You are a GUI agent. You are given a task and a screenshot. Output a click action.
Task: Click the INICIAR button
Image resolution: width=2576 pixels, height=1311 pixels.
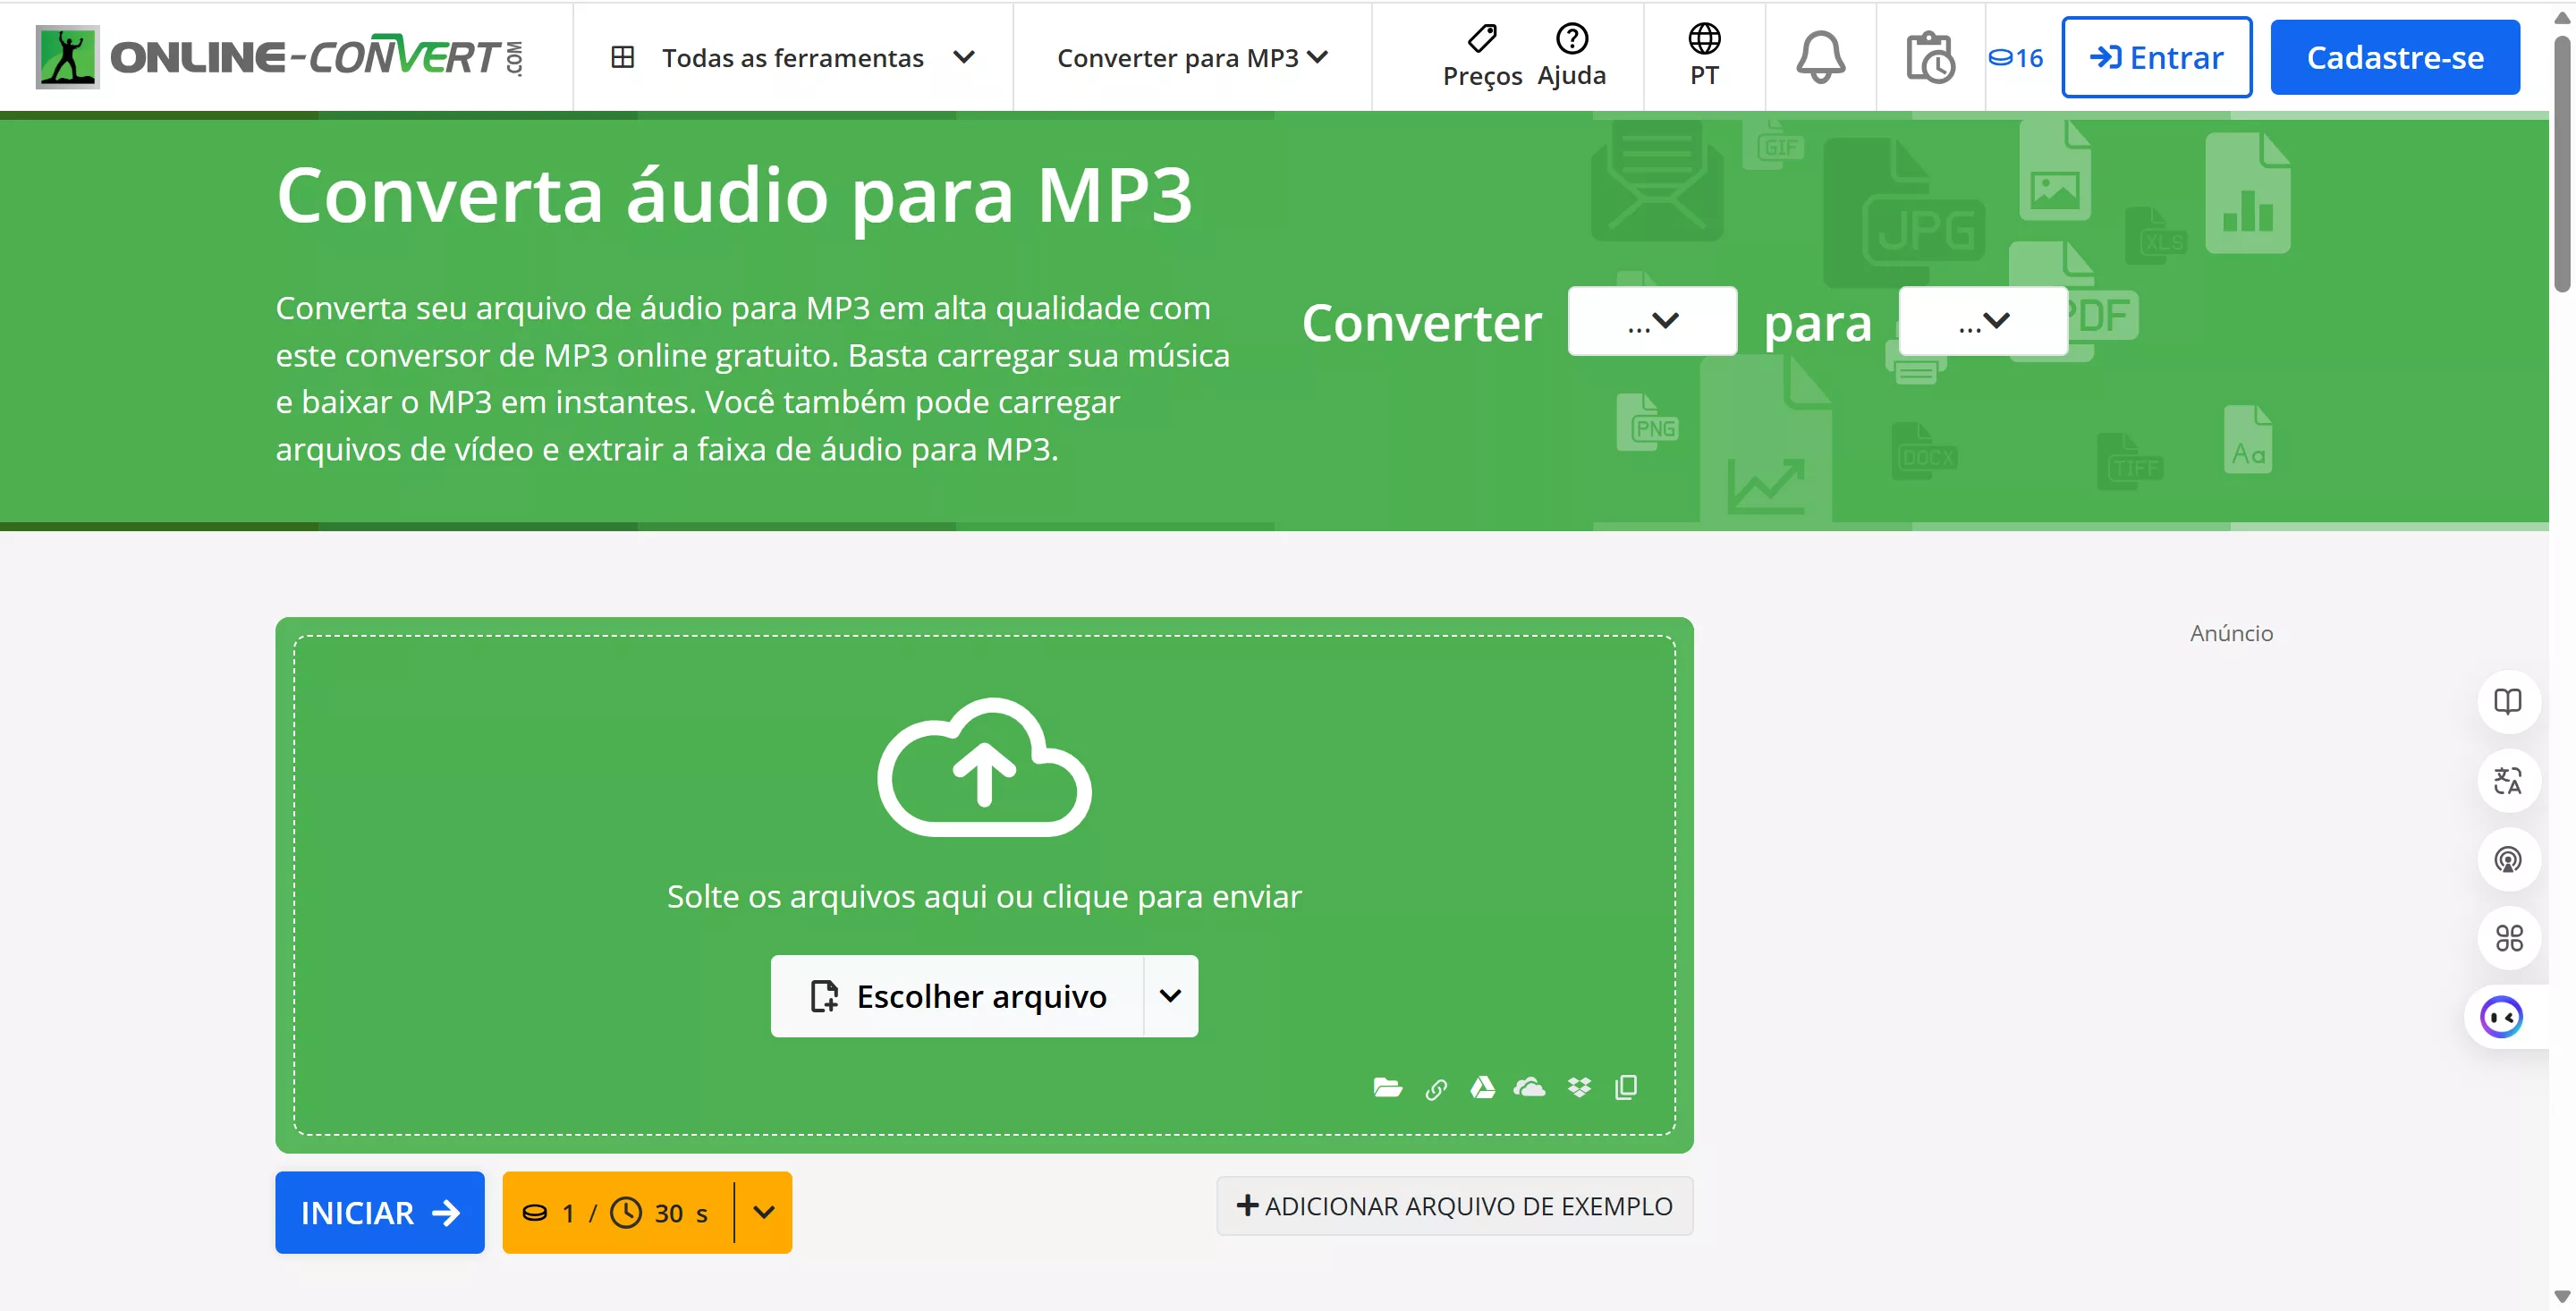tap(379, 1212)
